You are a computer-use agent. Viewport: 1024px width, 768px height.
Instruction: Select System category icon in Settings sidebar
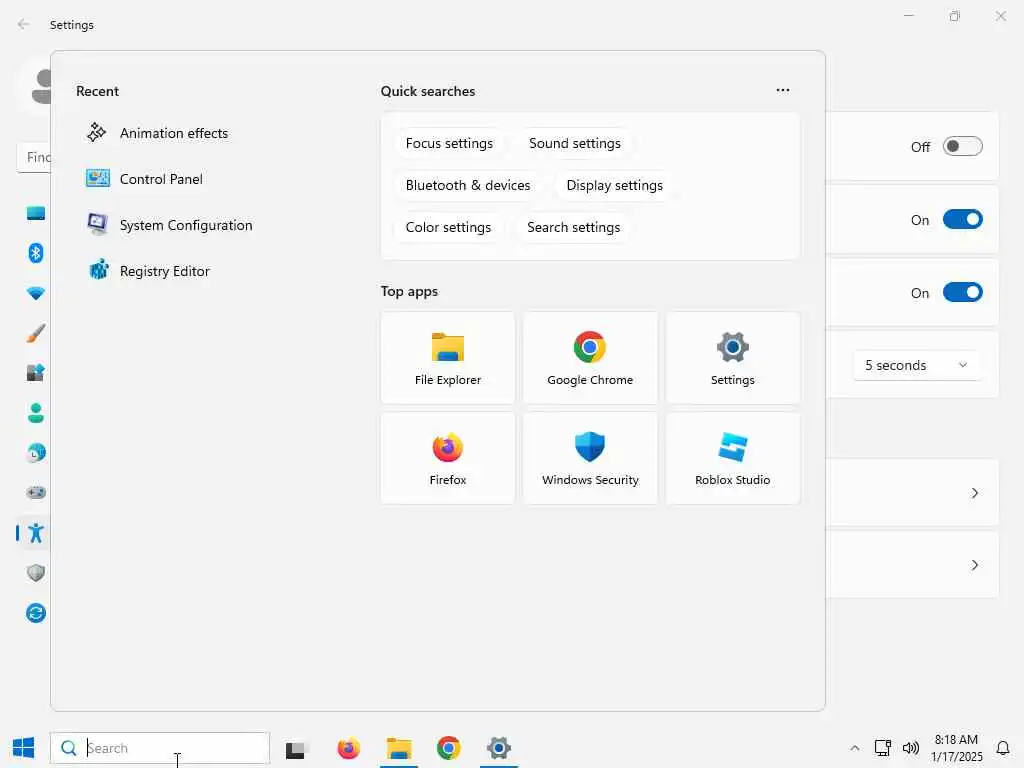36,213
